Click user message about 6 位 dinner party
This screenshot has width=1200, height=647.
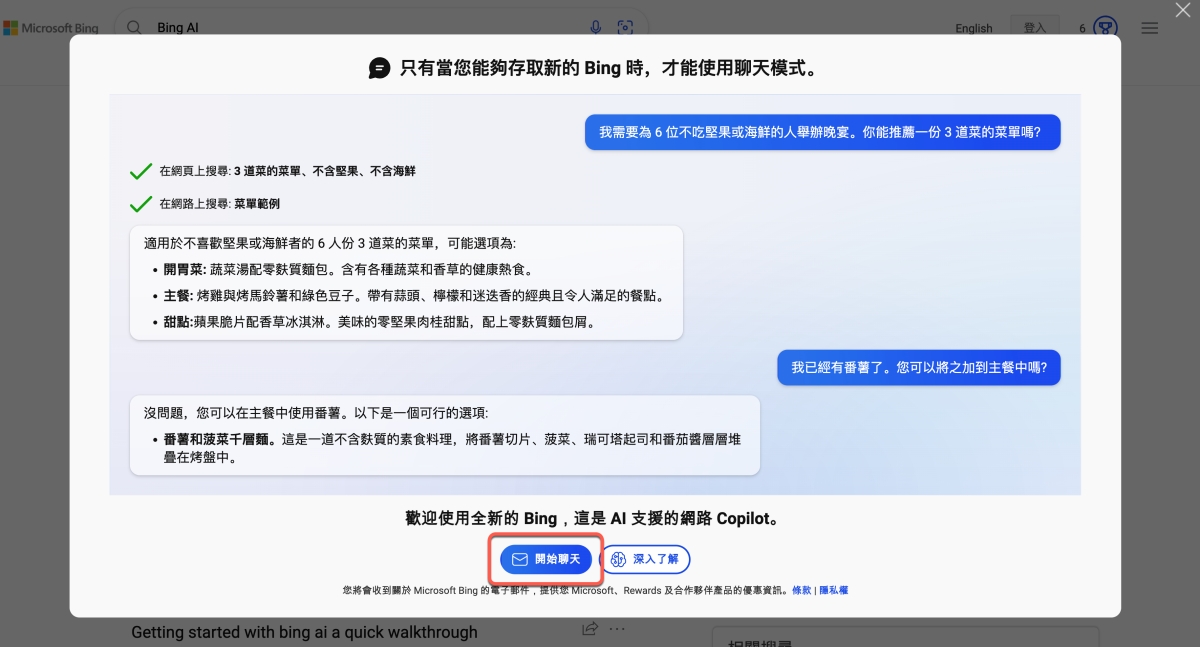click(x=822, y=132)
